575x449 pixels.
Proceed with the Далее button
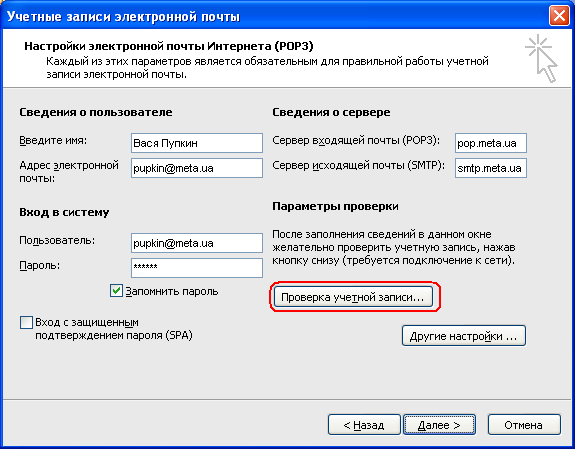pyautogui.click(x=439, y=425)
